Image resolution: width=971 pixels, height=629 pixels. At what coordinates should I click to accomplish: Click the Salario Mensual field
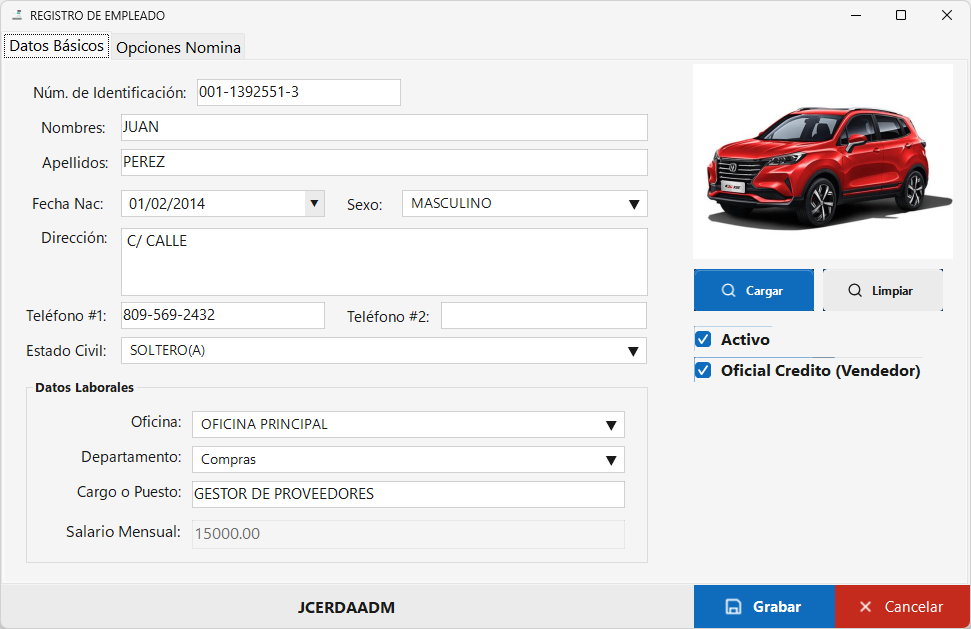[408, 534]
